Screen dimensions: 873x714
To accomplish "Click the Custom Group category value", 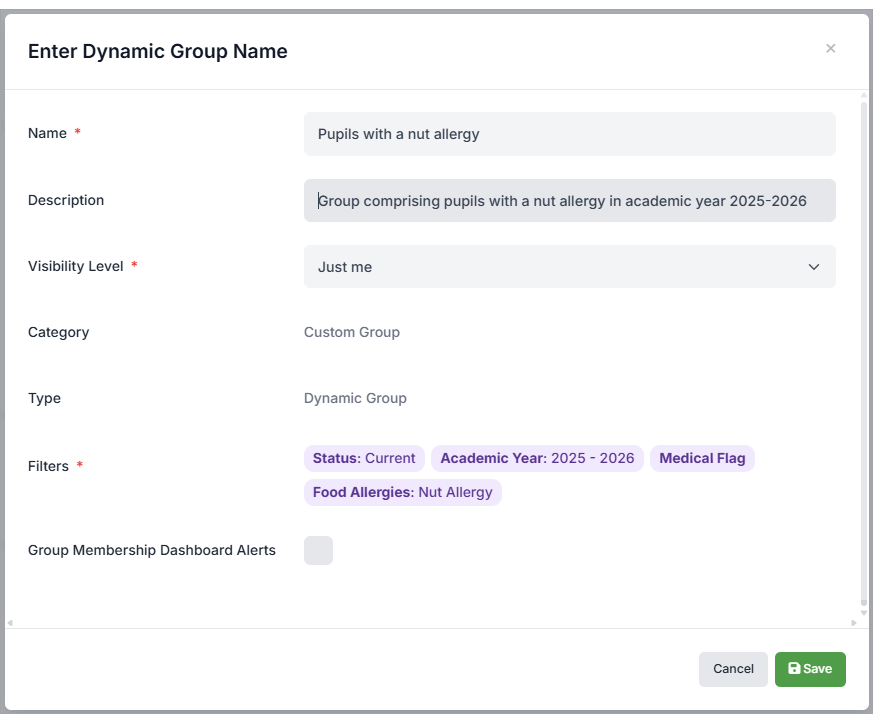I will (352, 332).
